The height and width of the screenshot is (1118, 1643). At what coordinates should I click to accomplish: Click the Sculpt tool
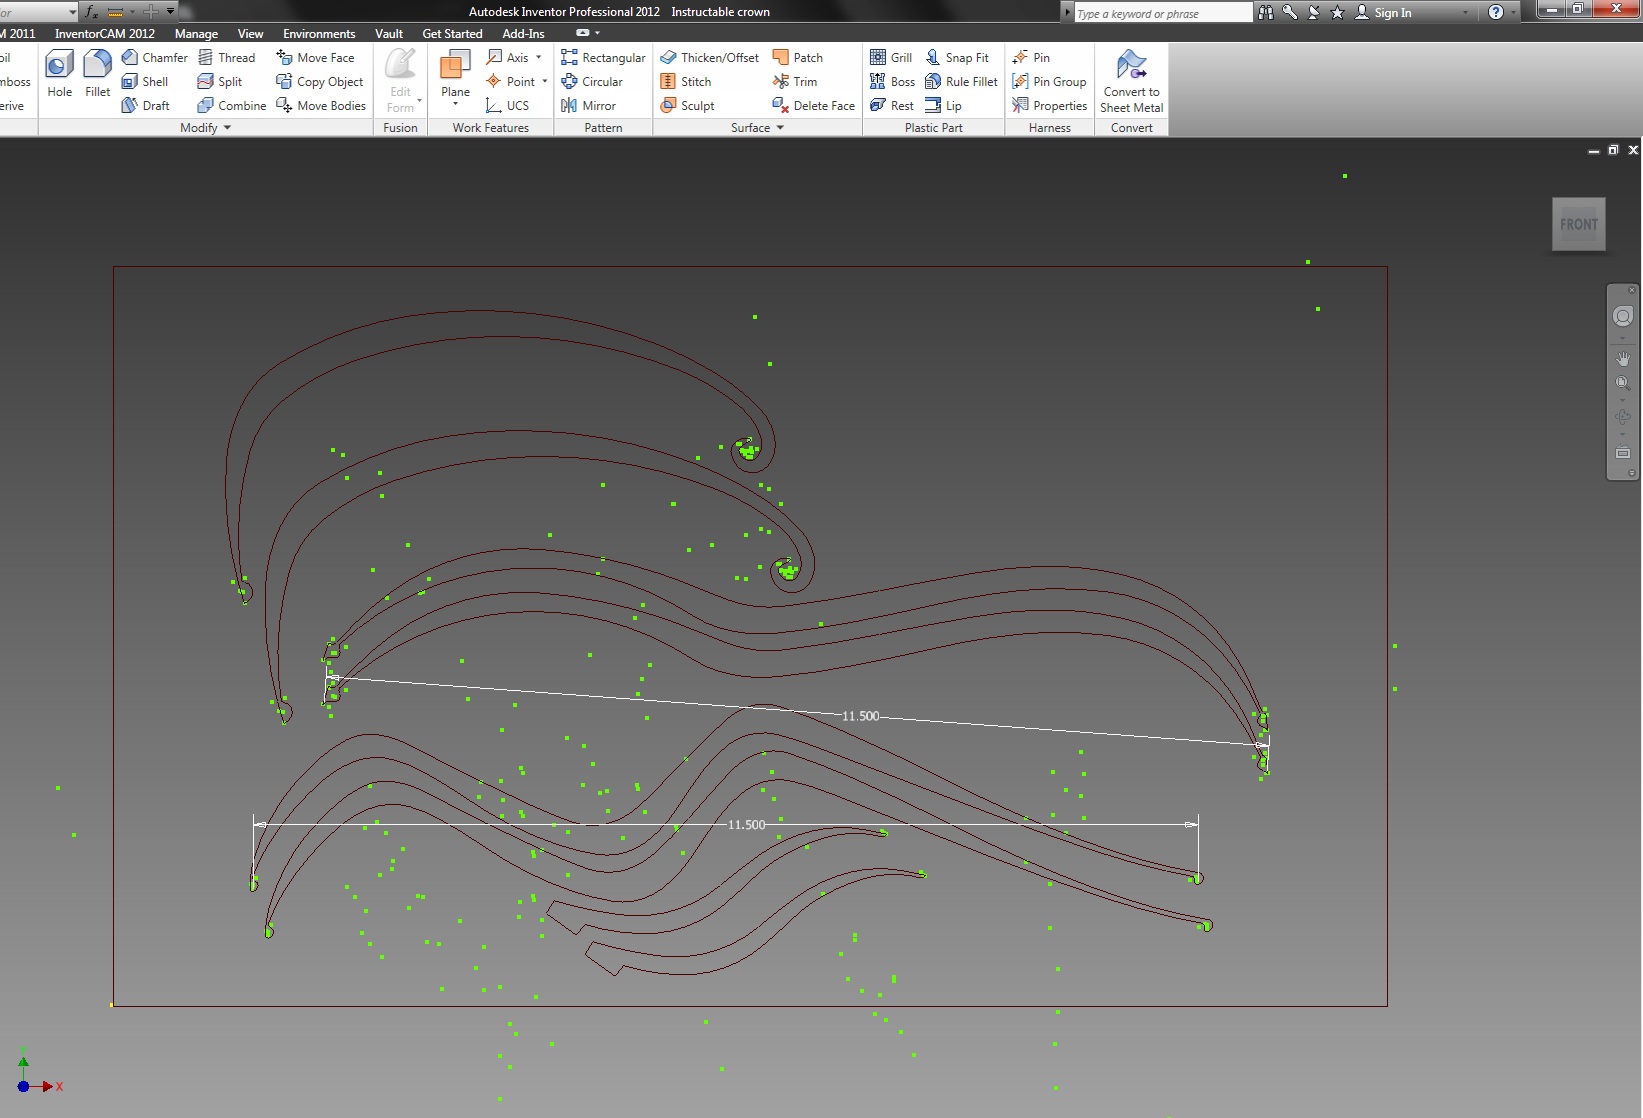point(687,106)
